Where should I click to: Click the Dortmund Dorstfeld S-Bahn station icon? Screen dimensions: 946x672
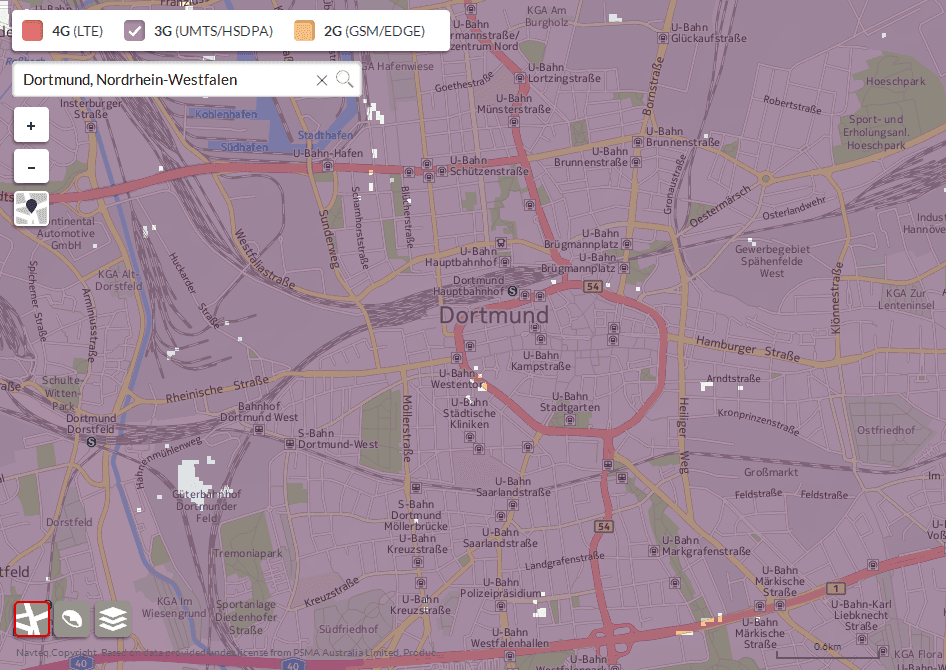[92, 442]
